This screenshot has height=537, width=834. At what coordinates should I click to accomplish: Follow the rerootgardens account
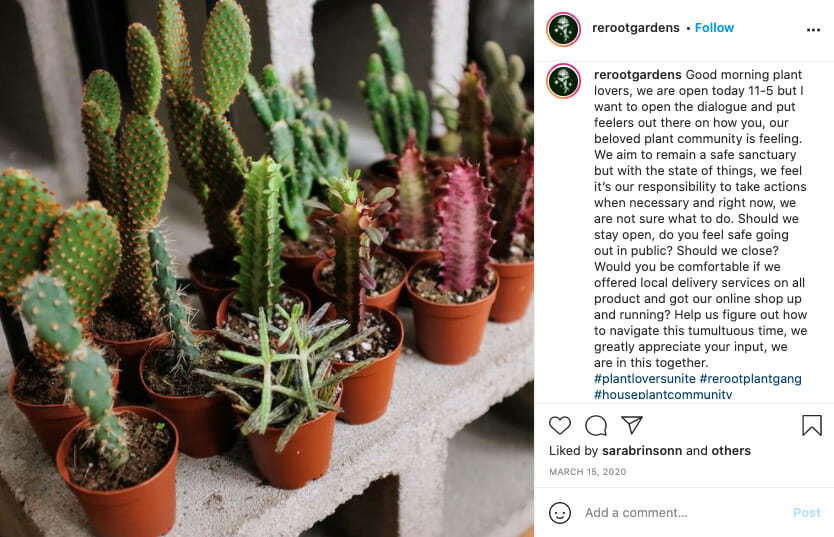pyautogui.click(x=714, y=28)
